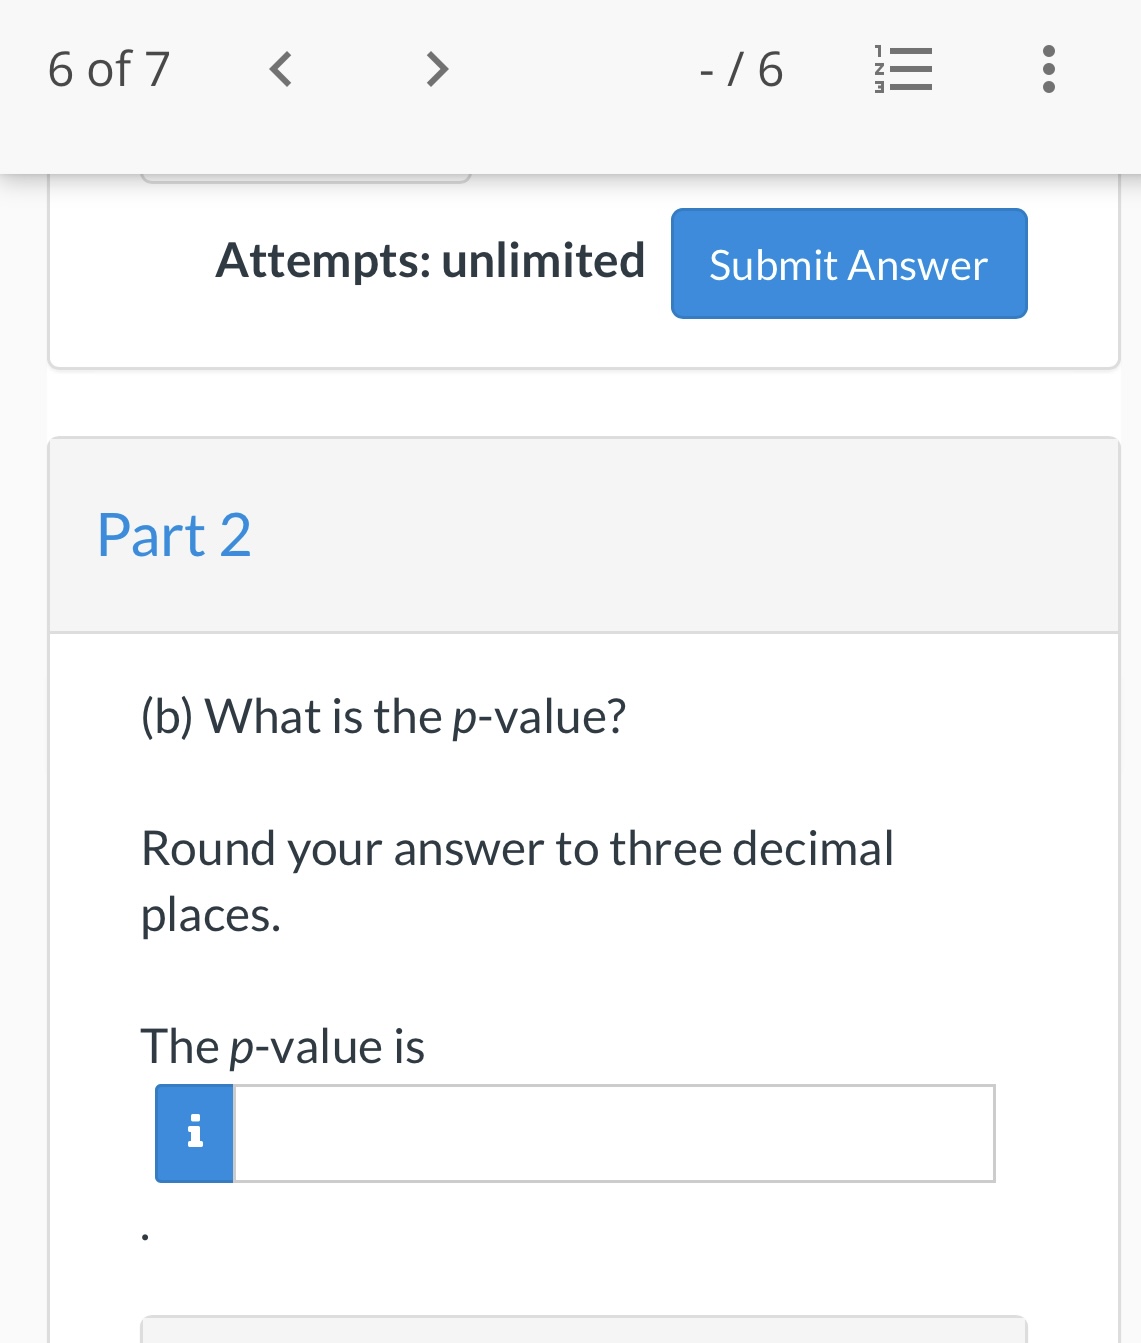Click the info icon beside the p-value field
The image size is (1141, 1343).
(194, 1133)
